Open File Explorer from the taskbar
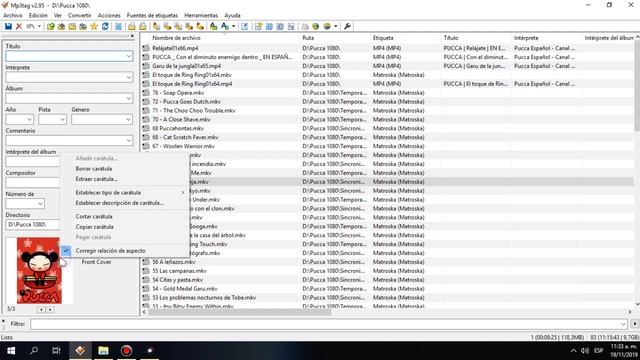This screenshot has height=360, width=640. 103,351
